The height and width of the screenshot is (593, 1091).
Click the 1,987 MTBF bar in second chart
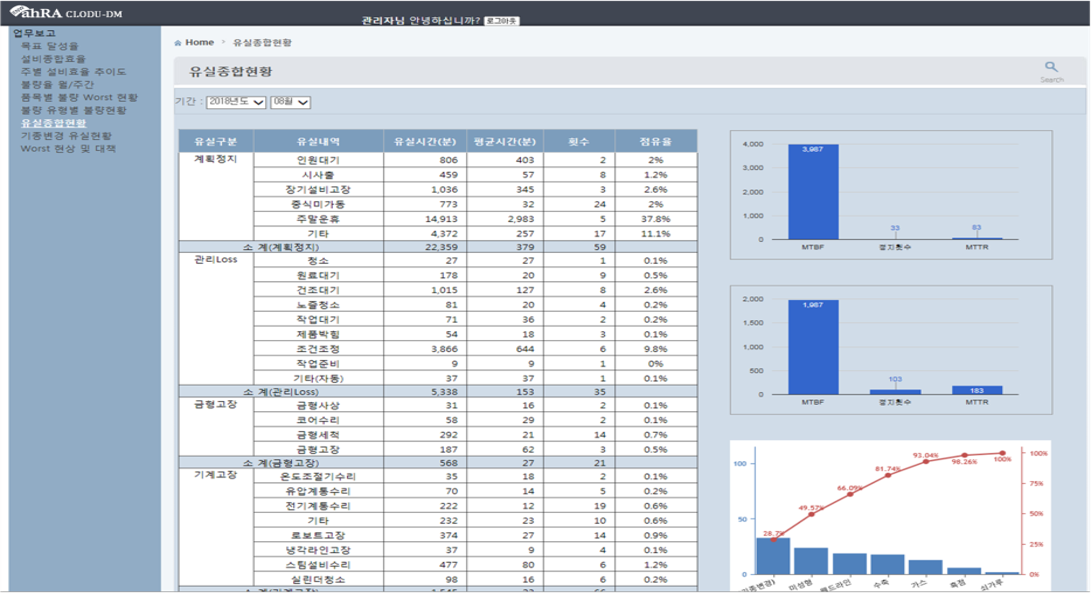813,347
